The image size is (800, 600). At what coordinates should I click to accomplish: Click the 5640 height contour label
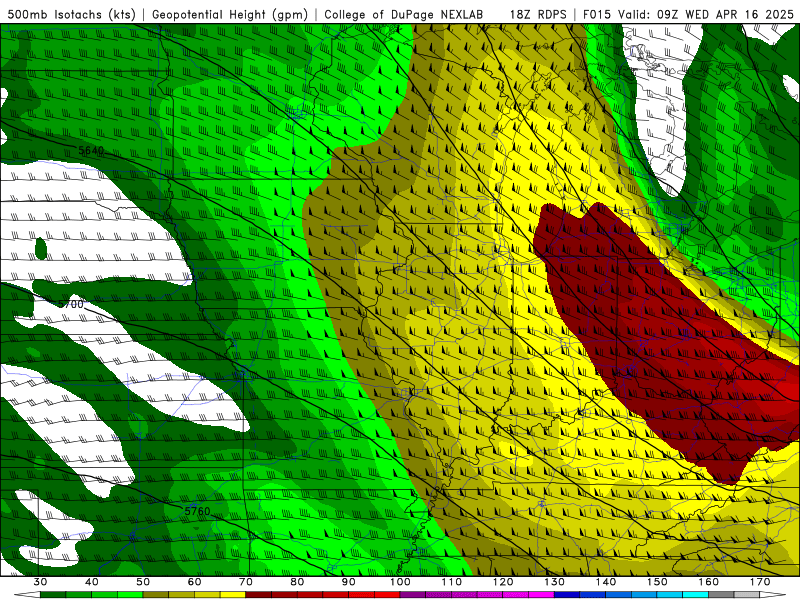coord(91,151)
